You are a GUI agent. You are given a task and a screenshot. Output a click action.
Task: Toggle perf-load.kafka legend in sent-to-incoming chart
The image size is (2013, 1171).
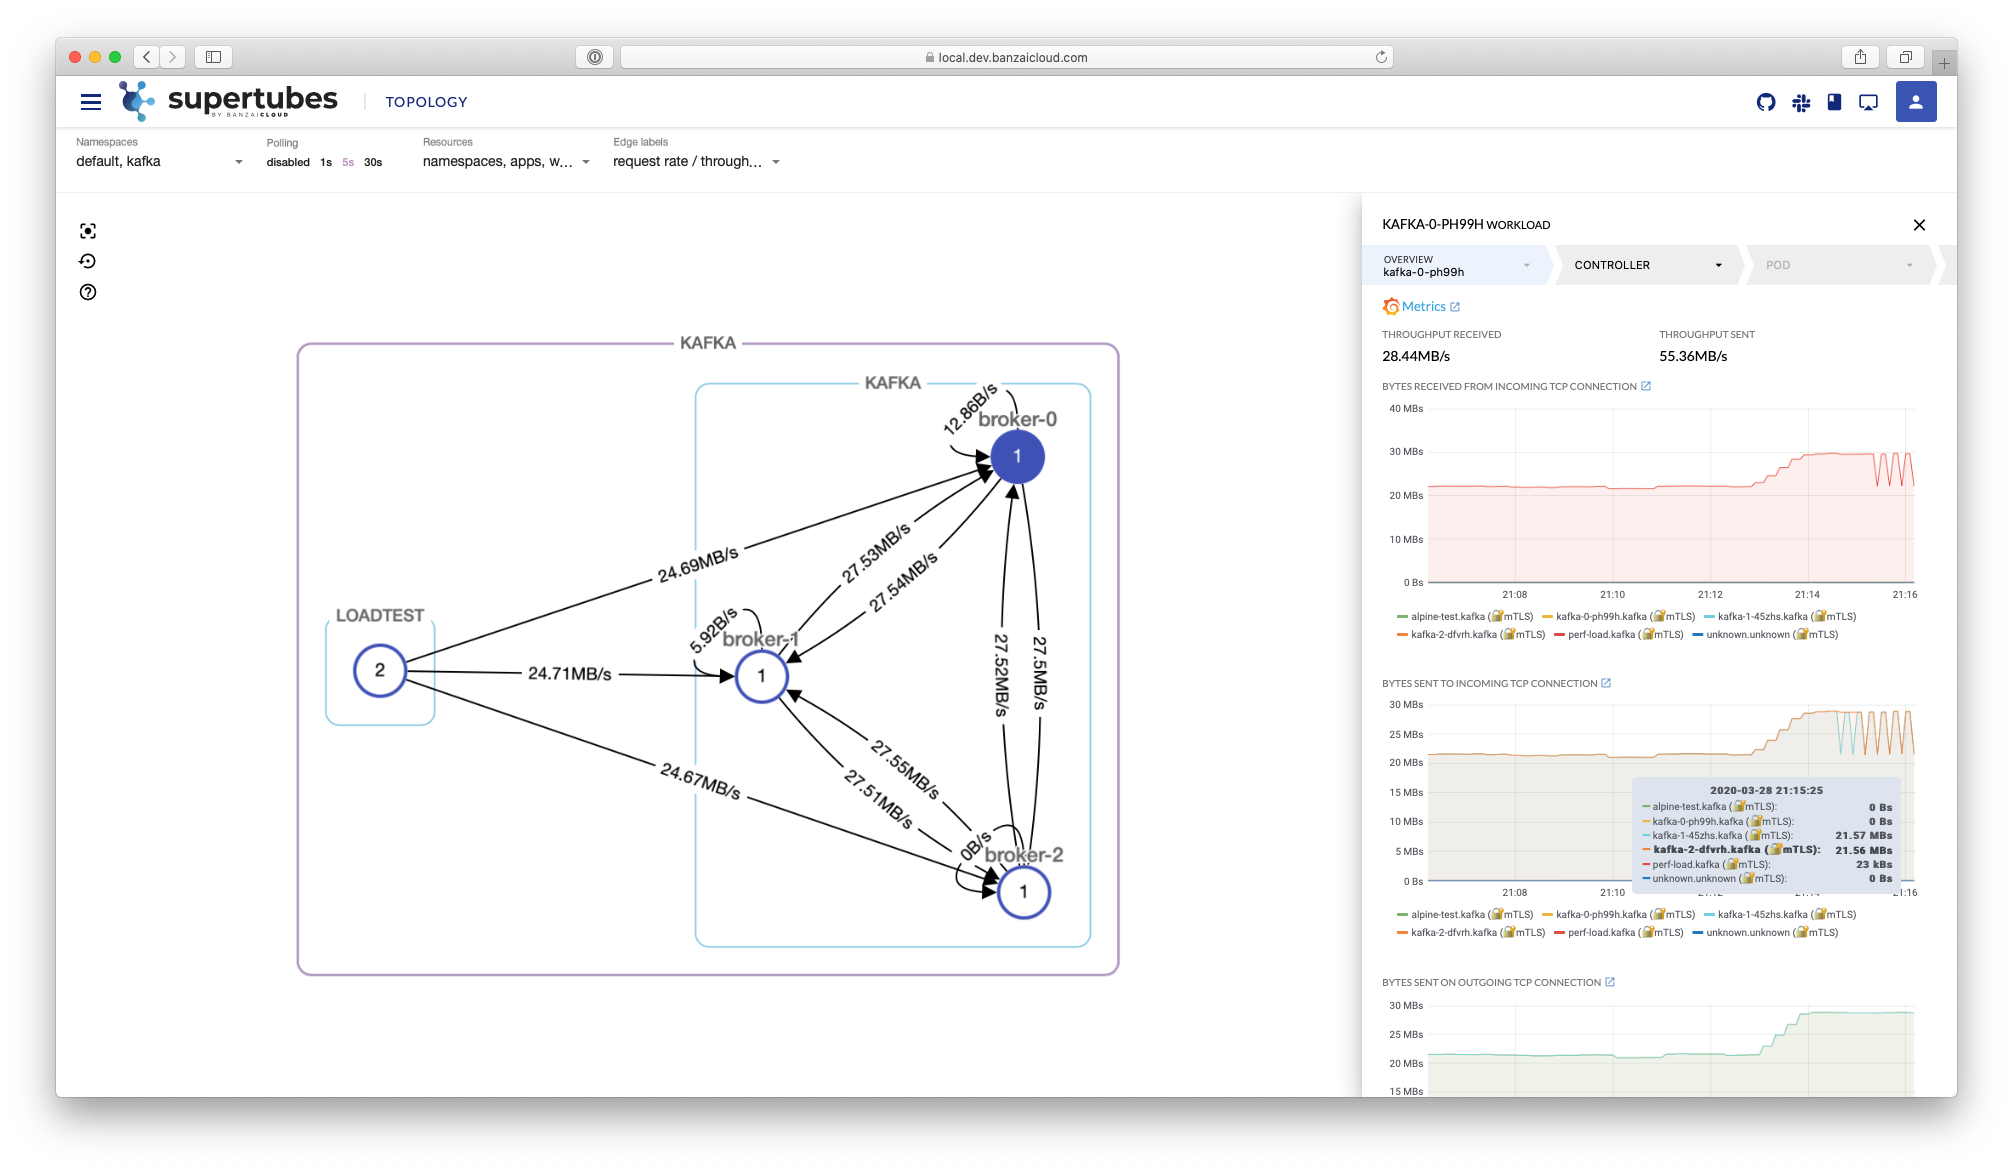pos(1619,933)
